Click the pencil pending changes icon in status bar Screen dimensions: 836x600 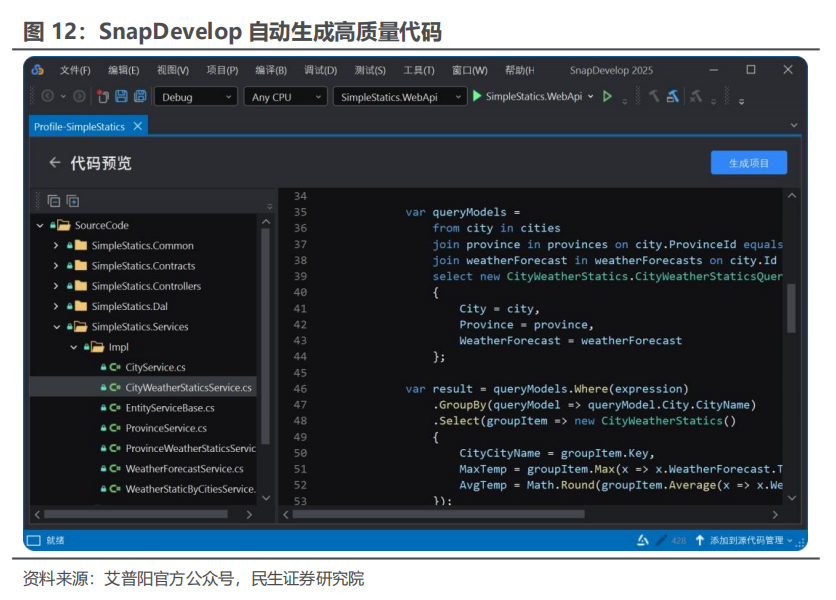tap(661, 540)
